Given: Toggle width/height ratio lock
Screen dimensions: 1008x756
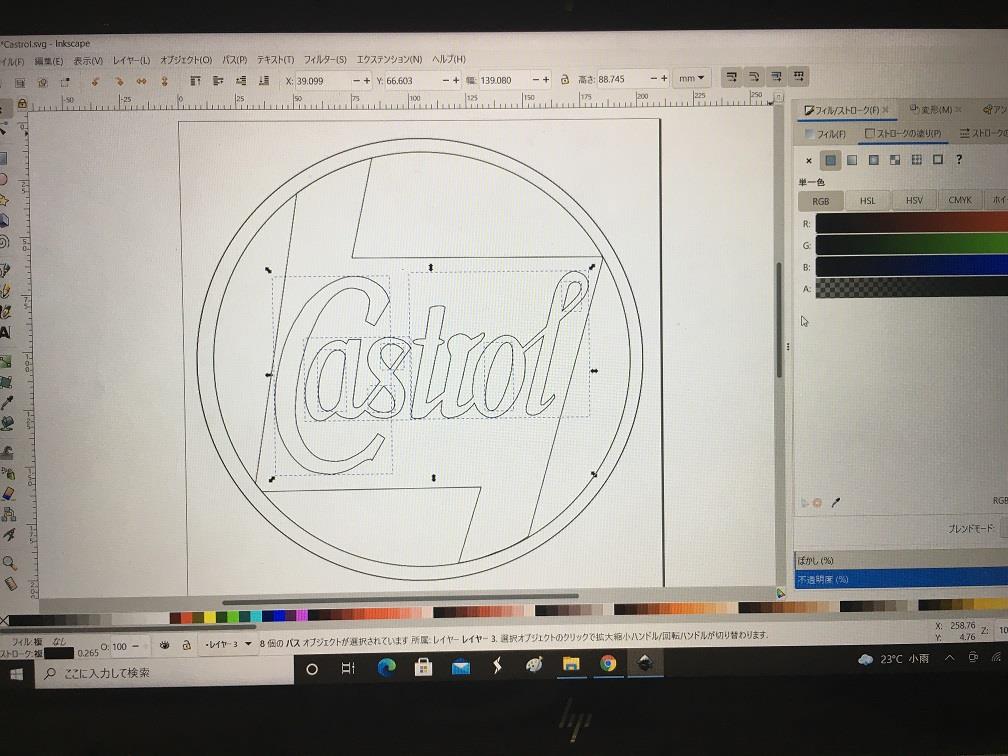Looking at the screenshot, I should (x=564, y=80).
